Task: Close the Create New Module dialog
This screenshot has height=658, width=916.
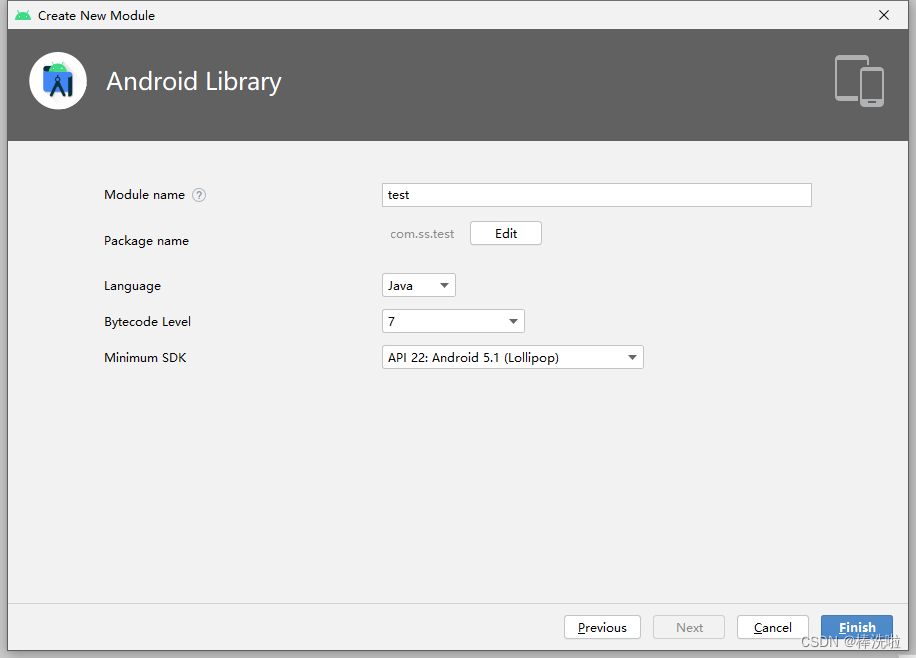Action: pyautogui.click(x=884, y=15)
